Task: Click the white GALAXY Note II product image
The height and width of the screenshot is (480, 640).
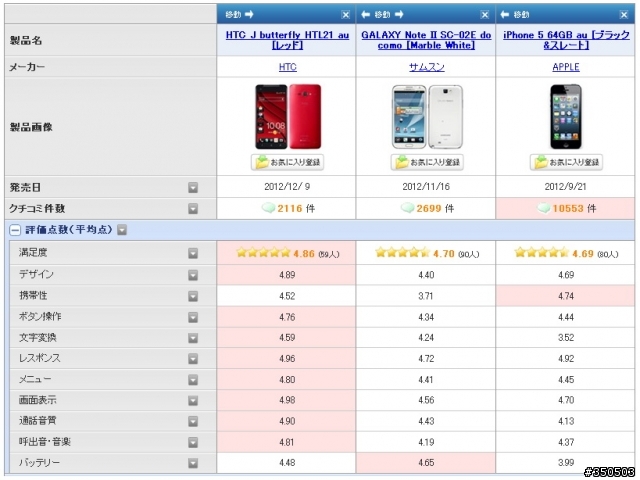Action: pos(427,117)
